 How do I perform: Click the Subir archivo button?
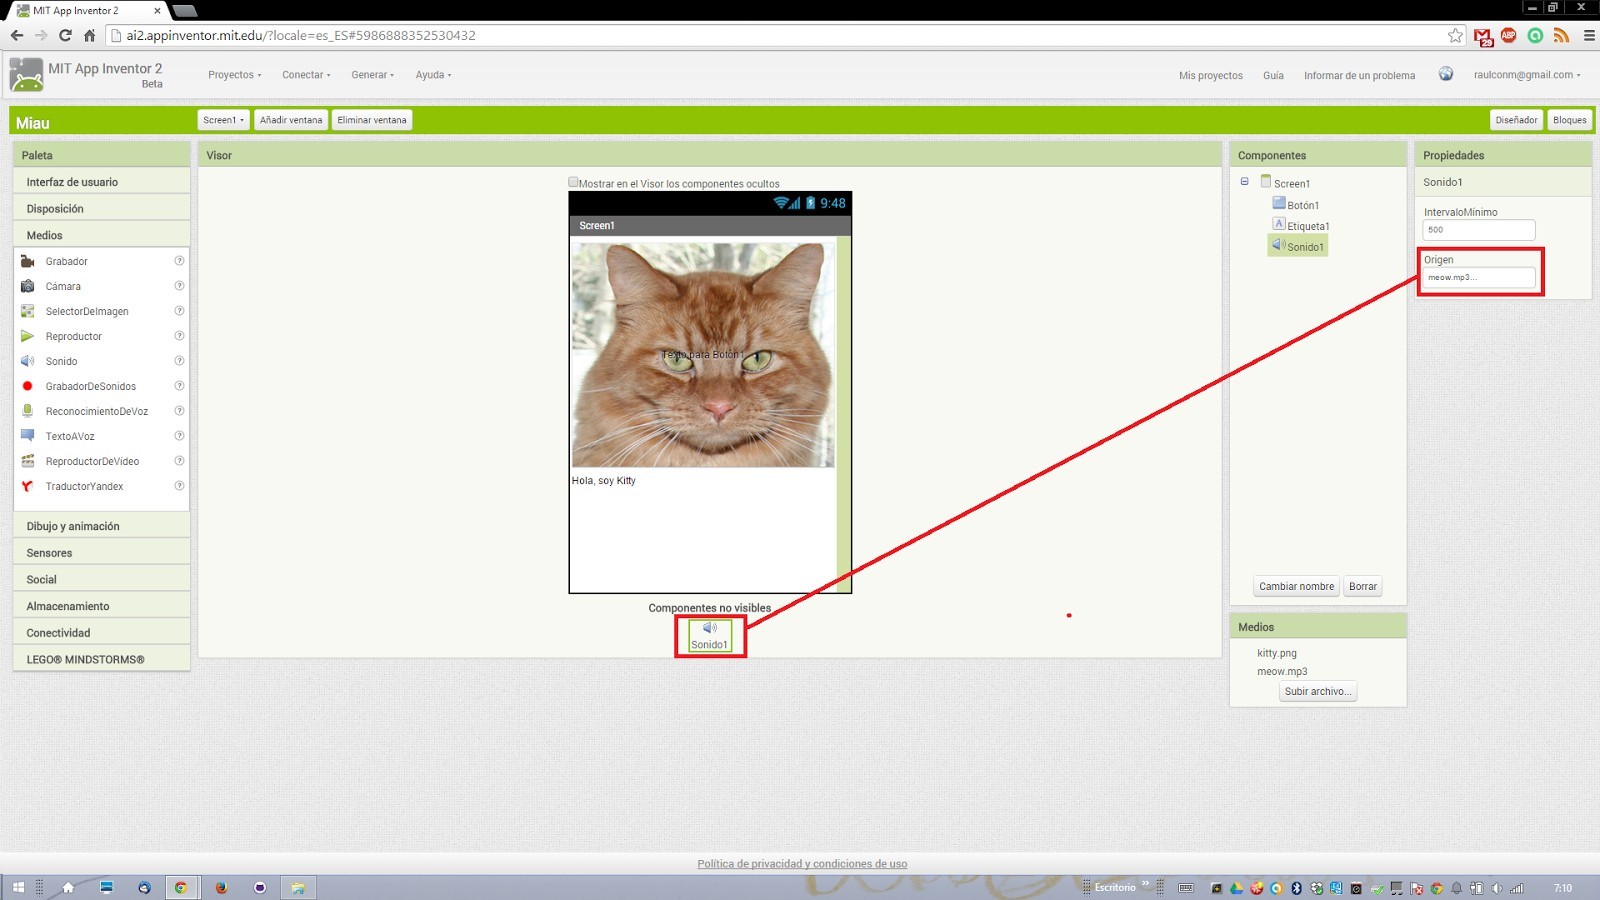[x=1317, y=691]
